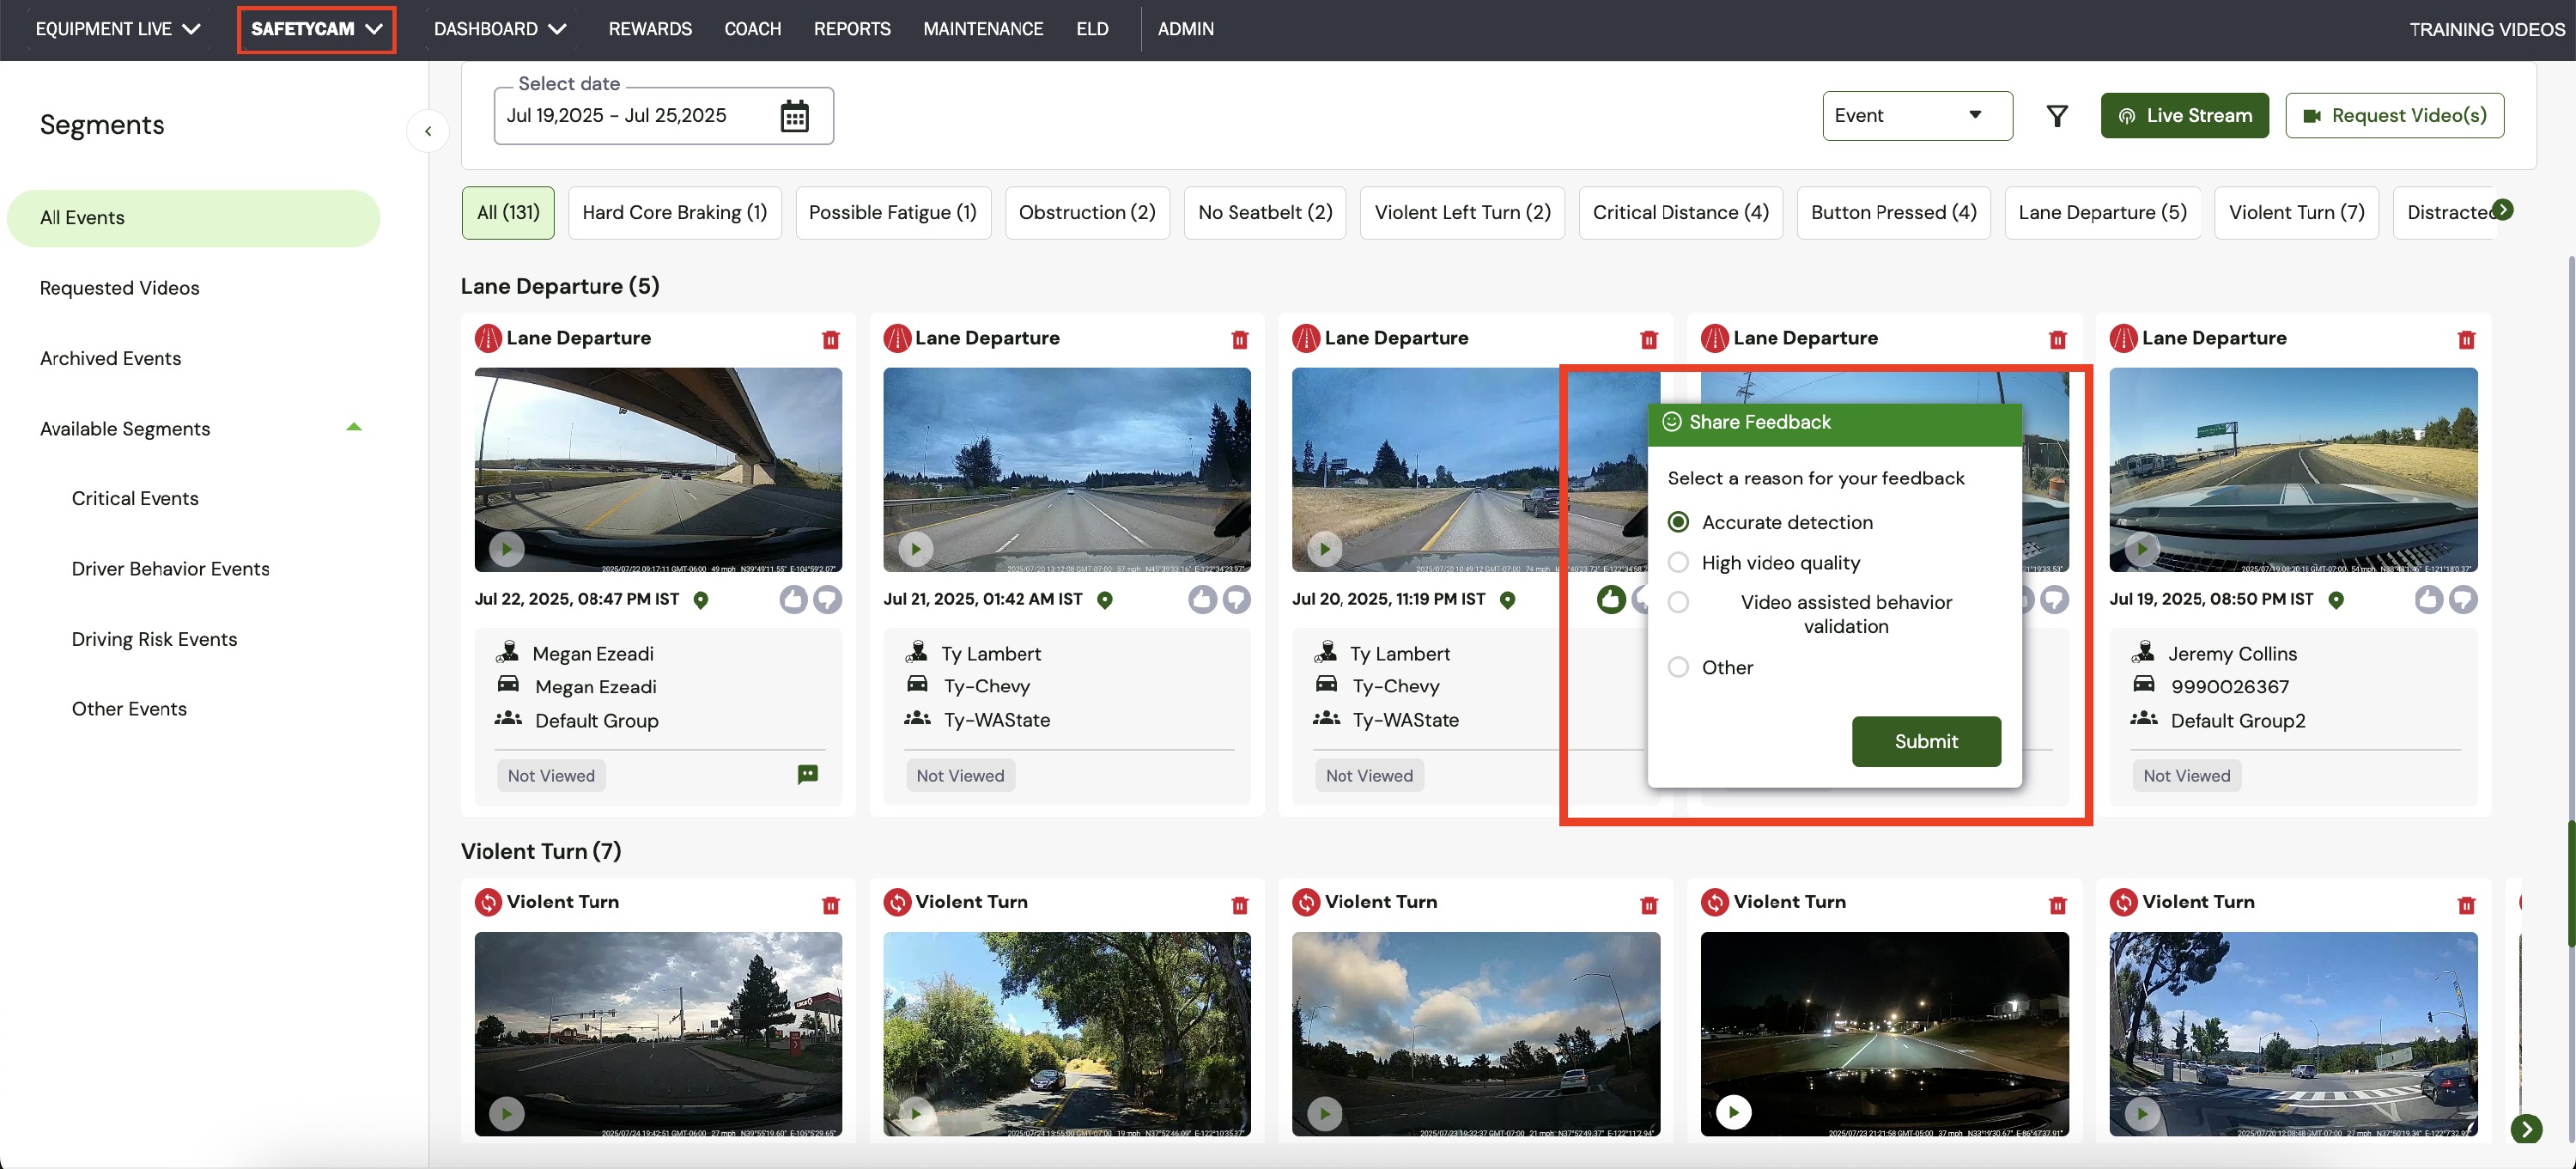Click the filter funnel icon

[x=2056, y=116]
